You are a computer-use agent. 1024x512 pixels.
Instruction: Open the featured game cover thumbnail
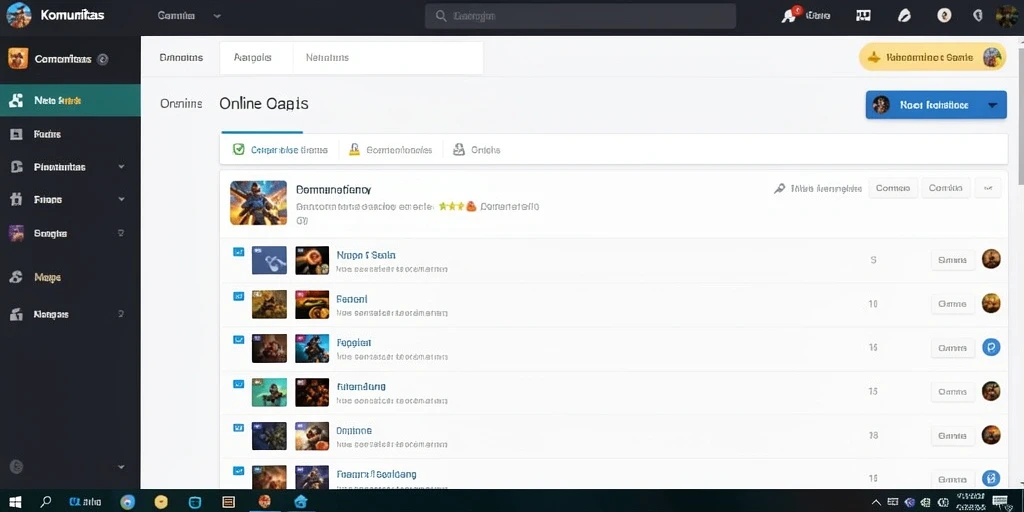[259, 202]
